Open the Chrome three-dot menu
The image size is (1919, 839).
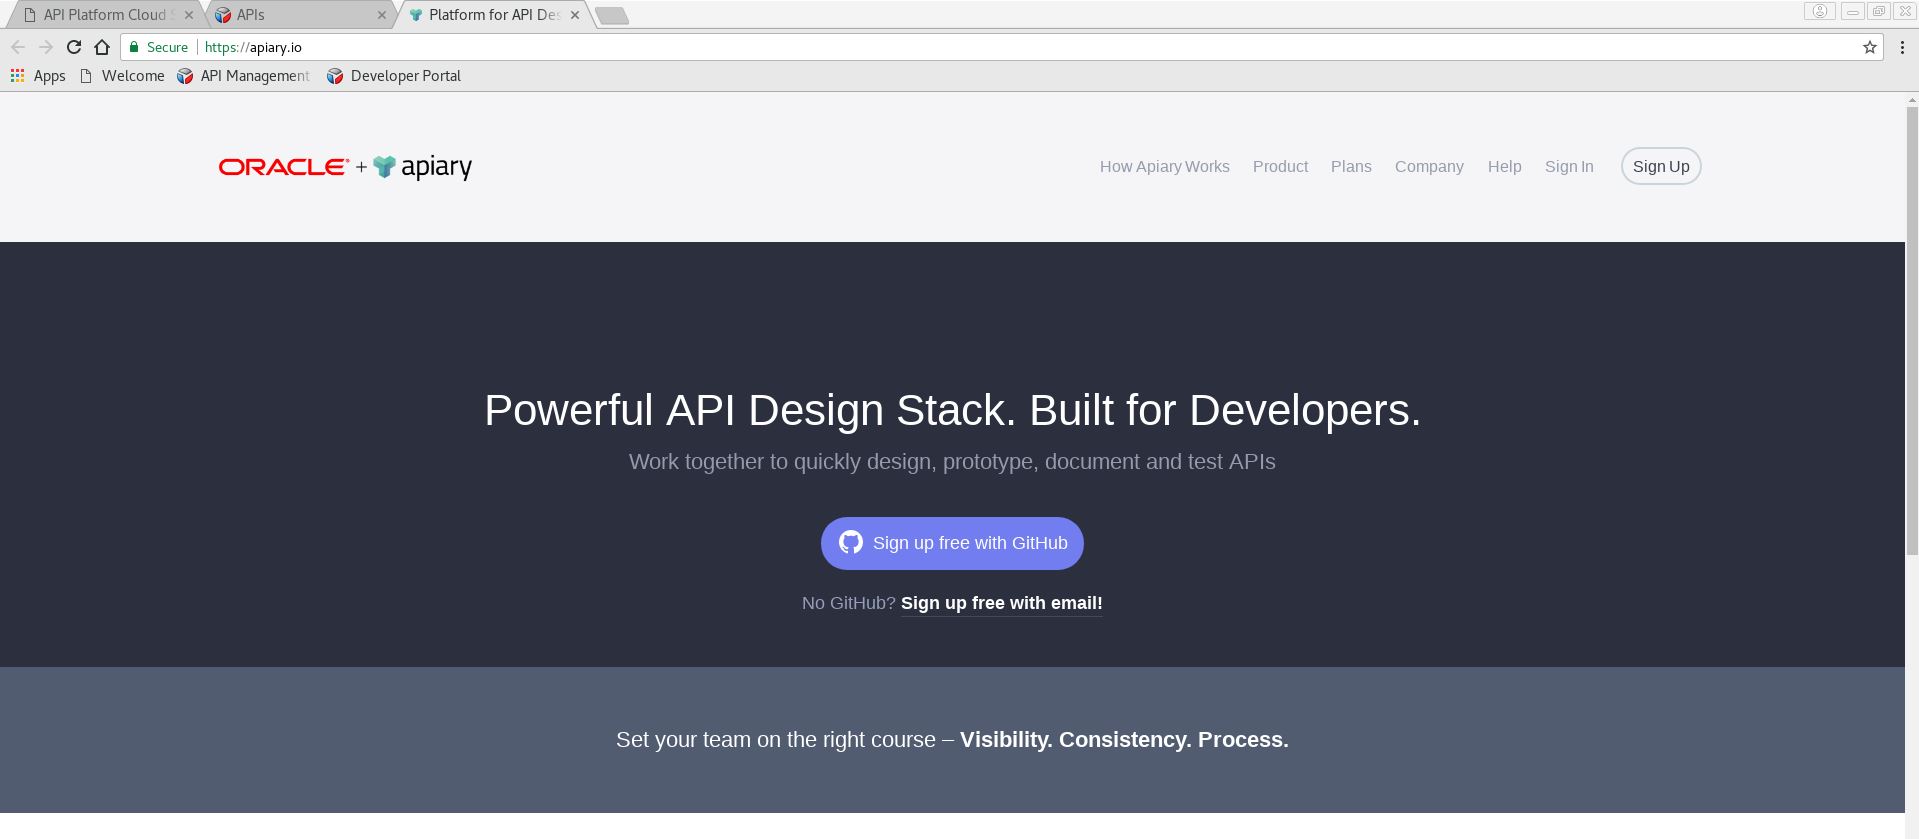(x=1902, y=47)
